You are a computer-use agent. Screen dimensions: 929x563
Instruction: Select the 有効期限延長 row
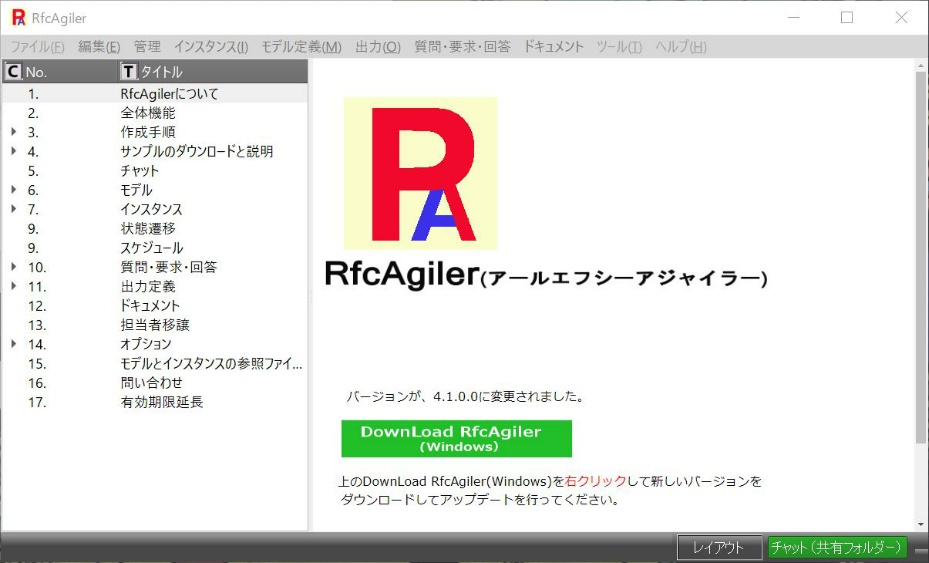tap(155, 402)
